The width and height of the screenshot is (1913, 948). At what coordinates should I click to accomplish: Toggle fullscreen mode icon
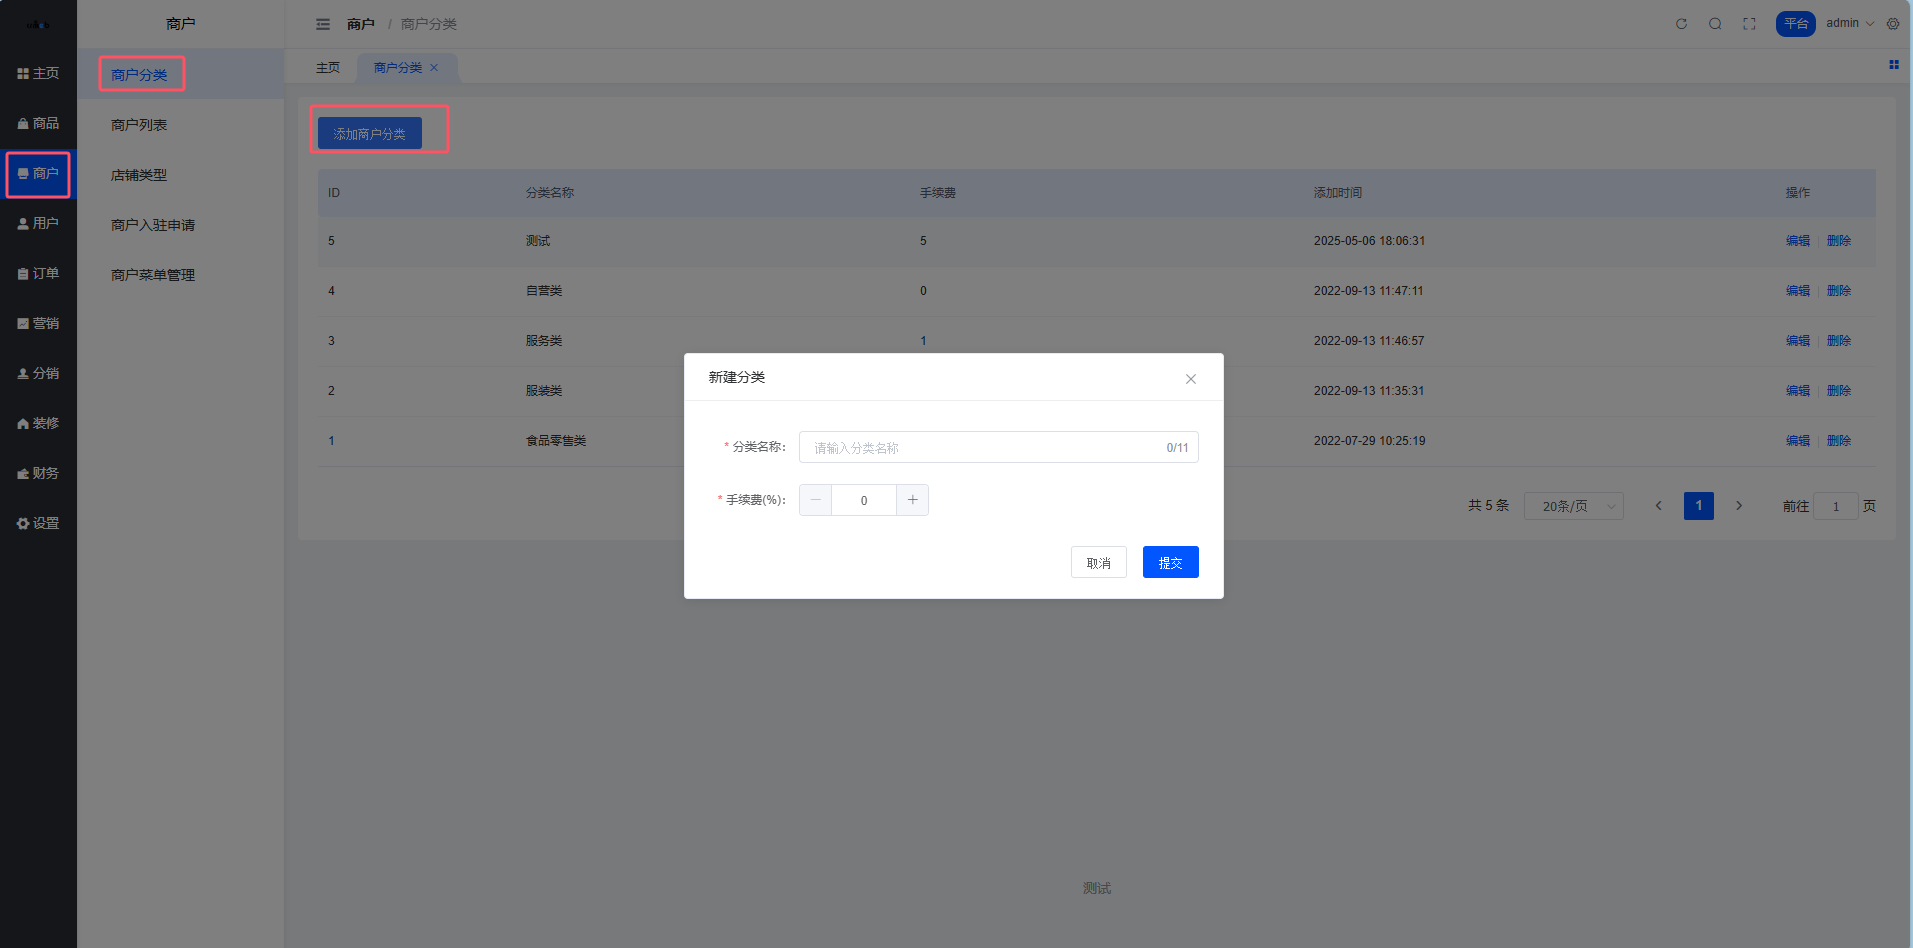coord(1749,24)
